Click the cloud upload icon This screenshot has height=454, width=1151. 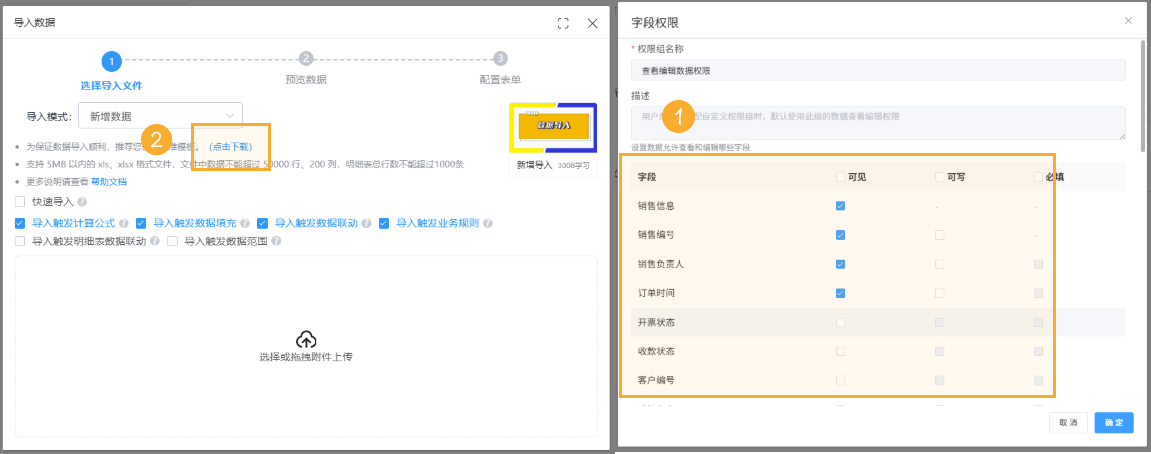306,339
